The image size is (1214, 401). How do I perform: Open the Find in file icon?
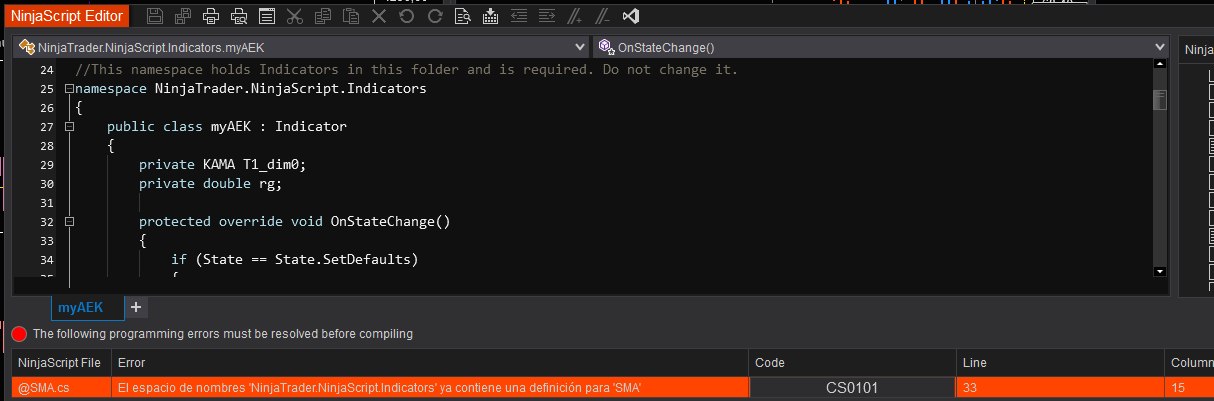pyautogui.click(x=462, y=16)
